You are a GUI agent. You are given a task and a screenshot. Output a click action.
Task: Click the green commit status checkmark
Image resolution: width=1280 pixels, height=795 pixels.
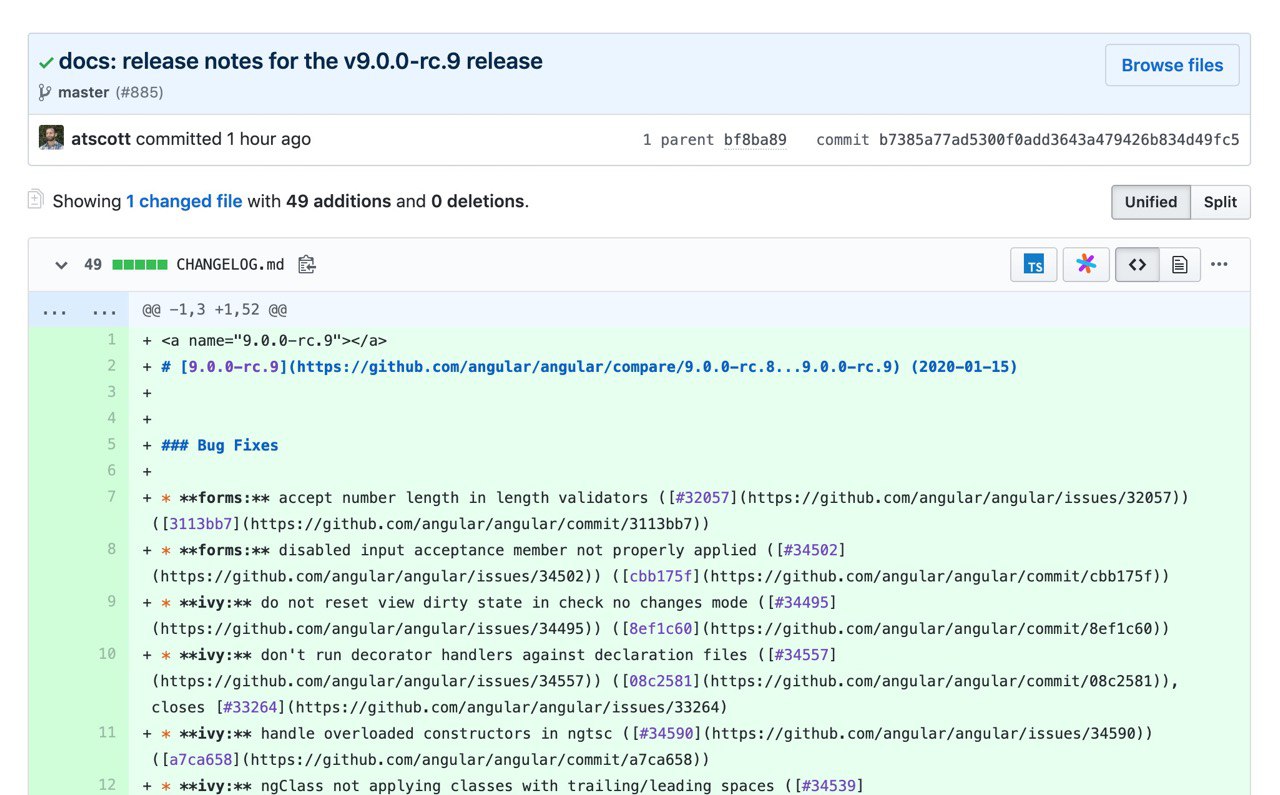point(46,63)
